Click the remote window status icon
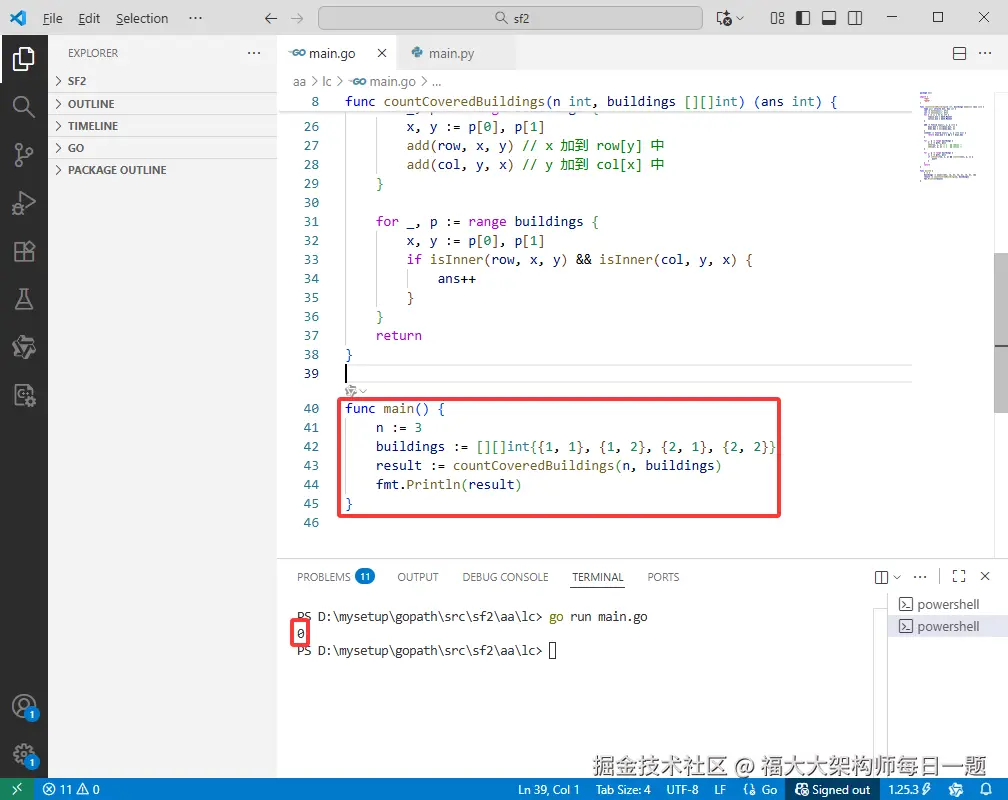Screen dimensions: 1008x800 pos(17,789)
